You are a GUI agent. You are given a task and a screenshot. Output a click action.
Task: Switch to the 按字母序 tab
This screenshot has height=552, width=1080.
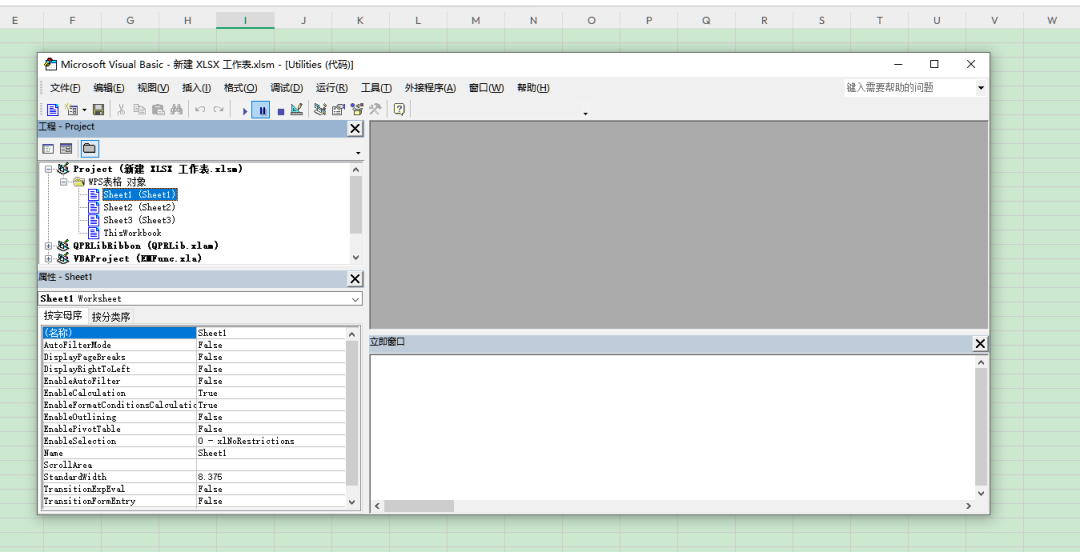63,316
